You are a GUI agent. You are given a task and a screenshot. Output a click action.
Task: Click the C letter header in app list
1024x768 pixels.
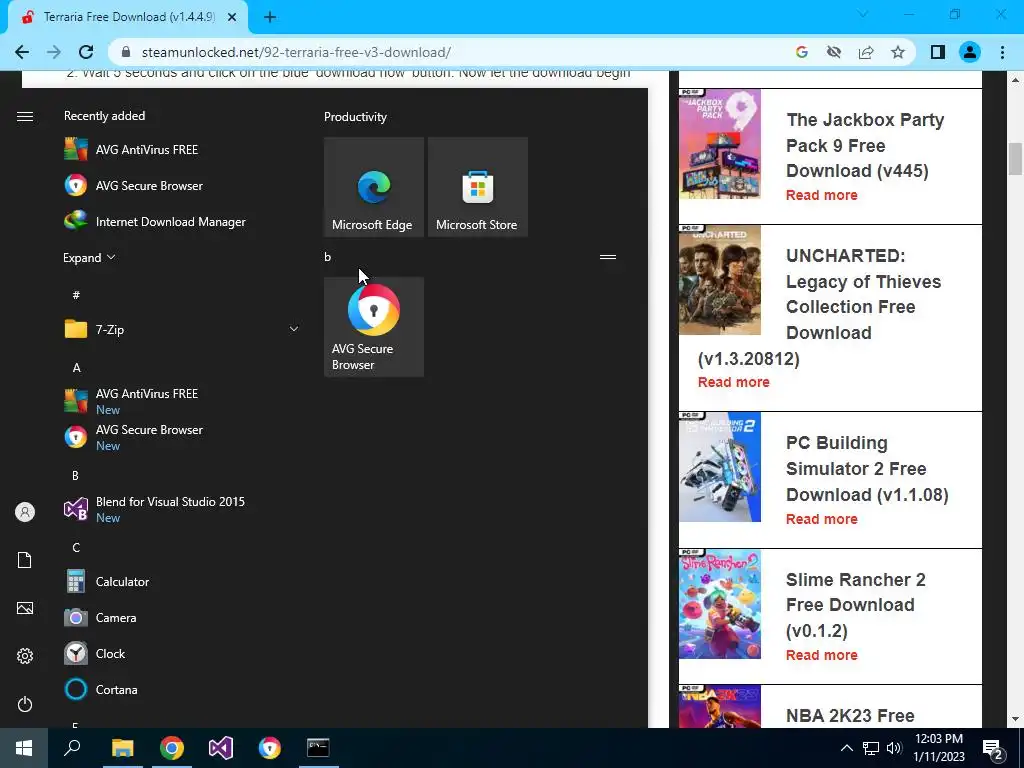click(x=76, y=547)
